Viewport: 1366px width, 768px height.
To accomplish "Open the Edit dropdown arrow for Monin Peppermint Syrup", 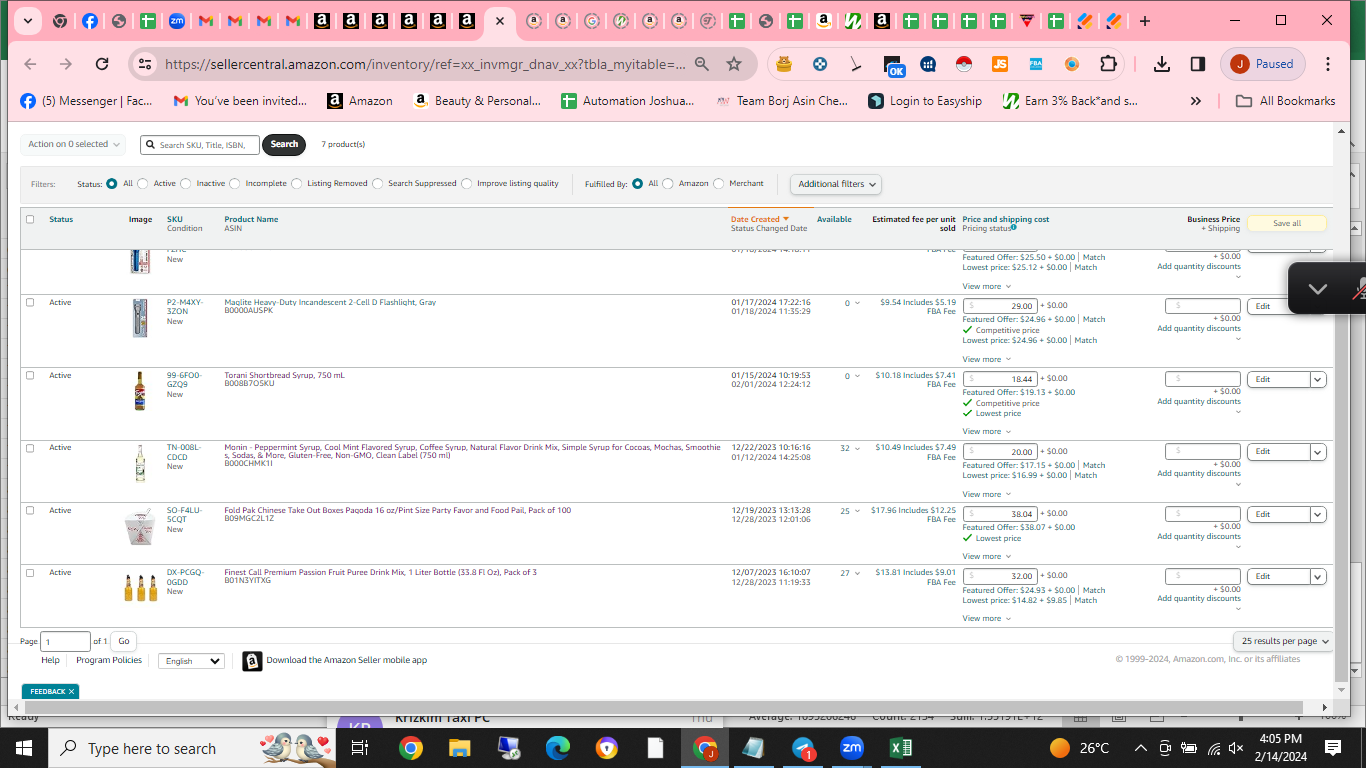I will tap(1318, 452).
